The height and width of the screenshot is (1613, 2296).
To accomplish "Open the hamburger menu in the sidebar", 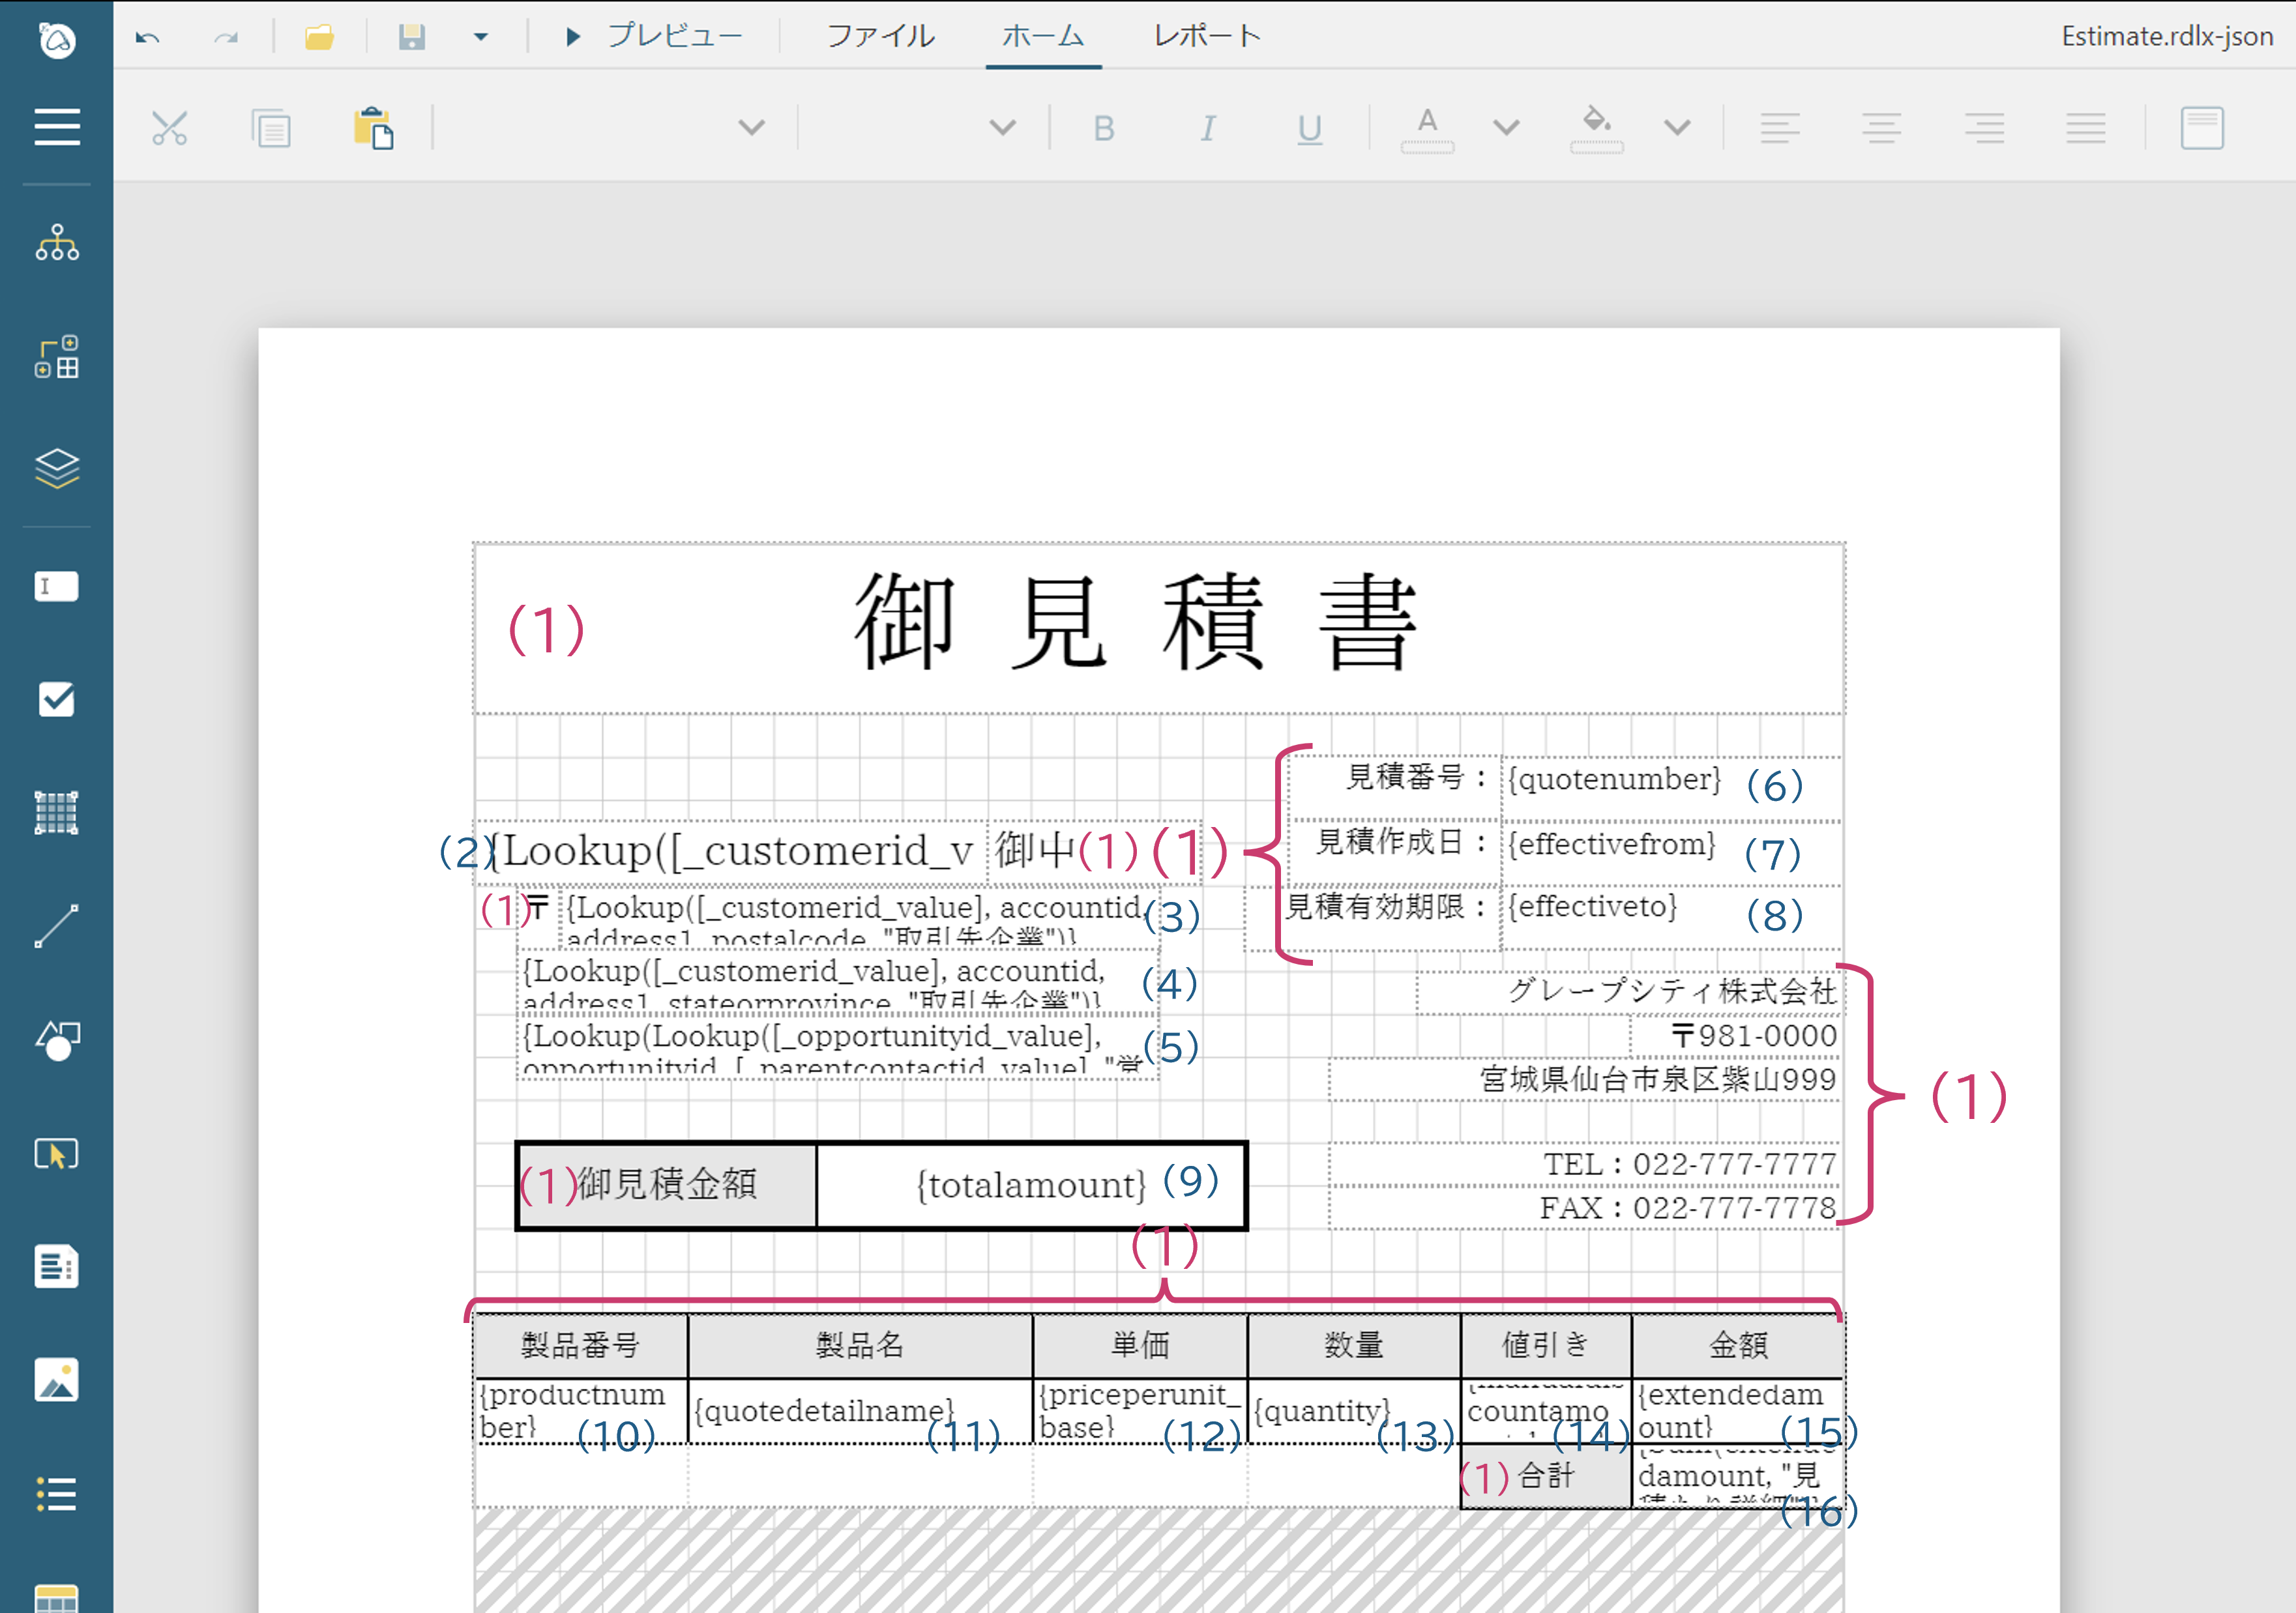I will pyautogui.click(x=57, y=127).
